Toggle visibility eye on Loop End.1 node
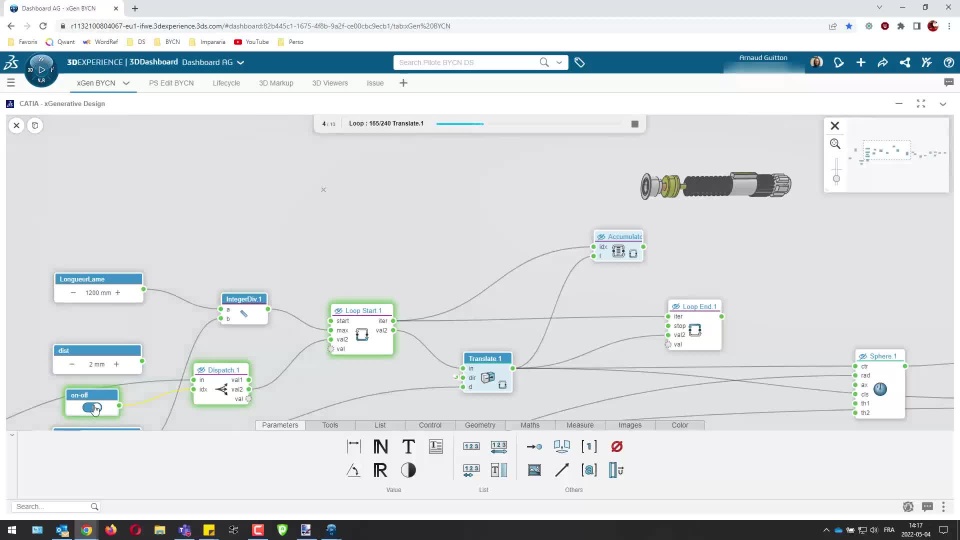Screen dimensions: 960x540 tap(676, 307)
